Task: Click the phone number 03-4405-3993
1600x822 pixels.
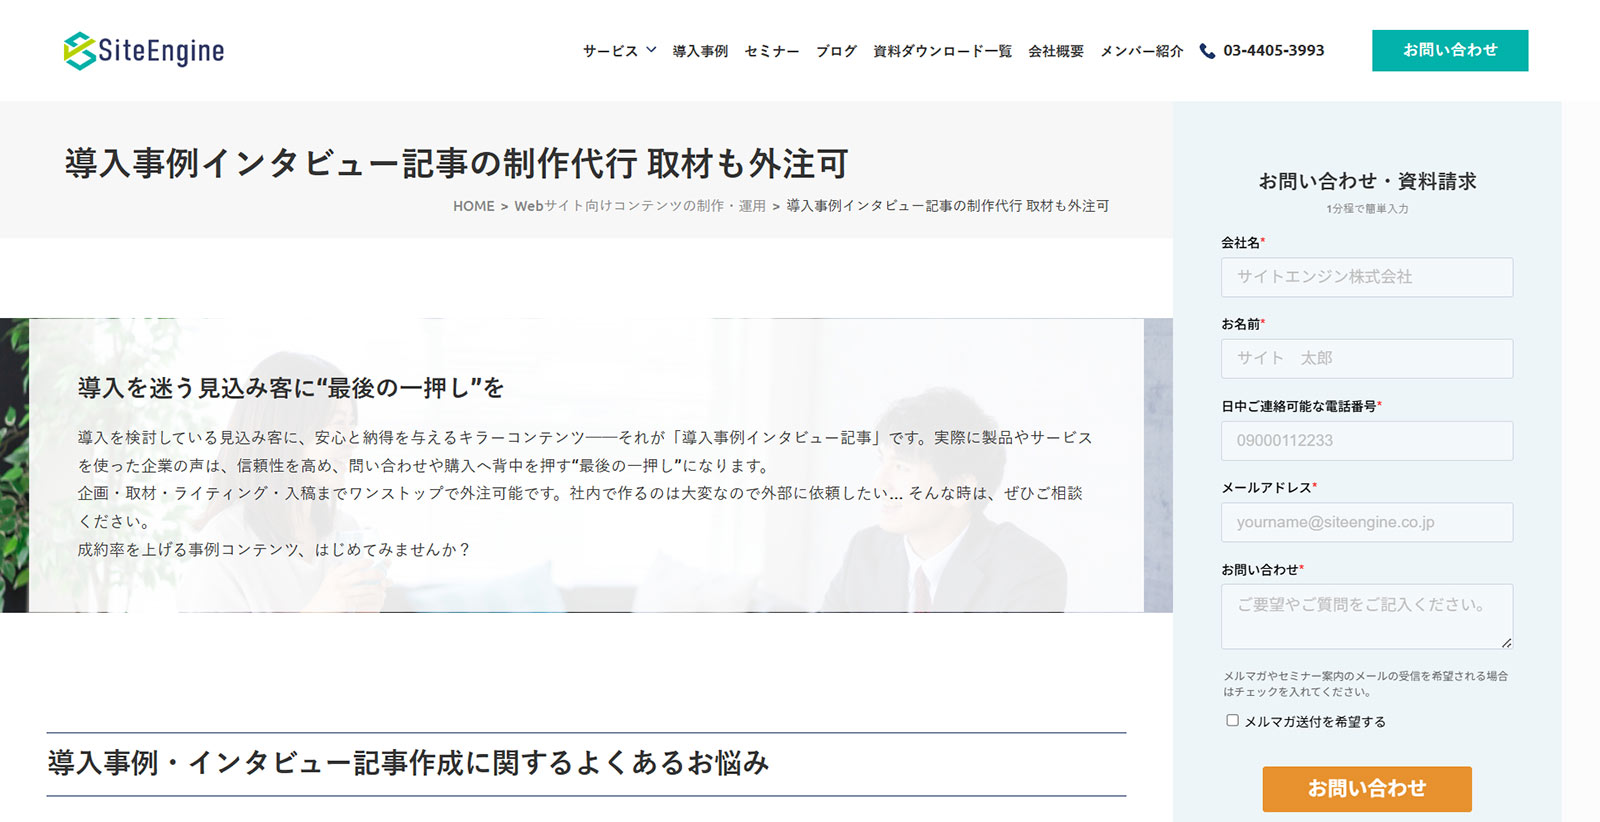Action: pyautogui.click(x=1273, y=50)
